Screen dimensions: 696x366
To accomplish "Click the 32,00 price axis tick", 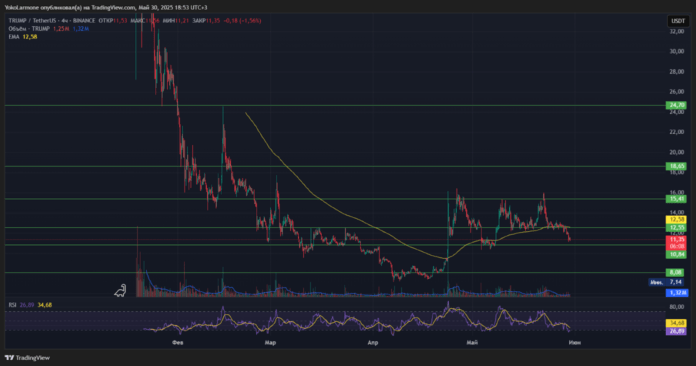I will tap(676, 31).
